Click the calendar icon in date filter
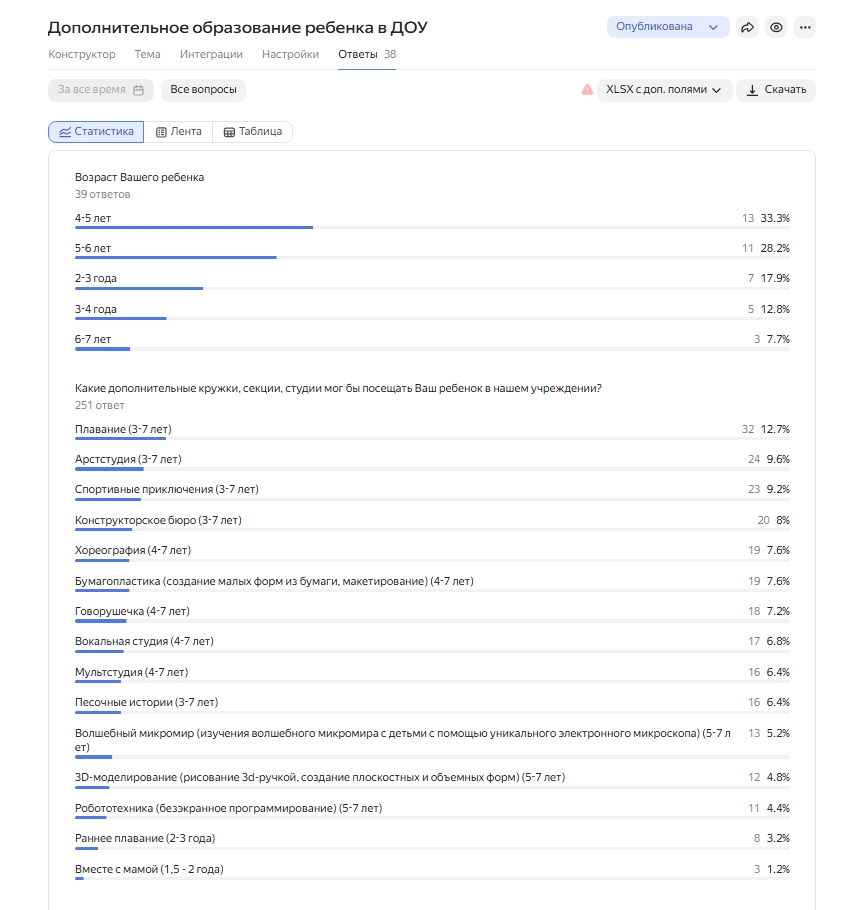The width and height of the screenshot is (861, 910). point(138,90)
